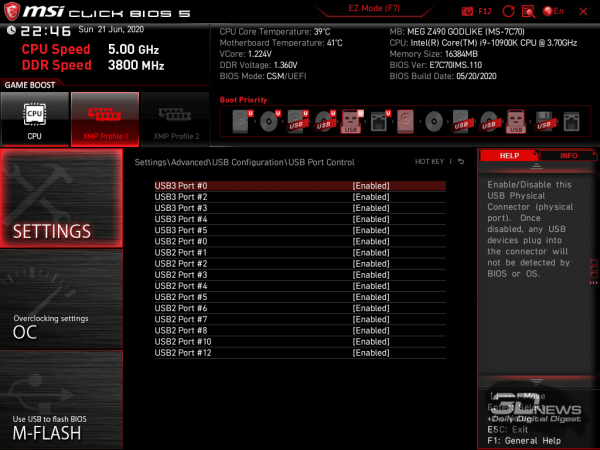
Task: Open the OC overclocking settings section
Action: click(x=62, y=324)
